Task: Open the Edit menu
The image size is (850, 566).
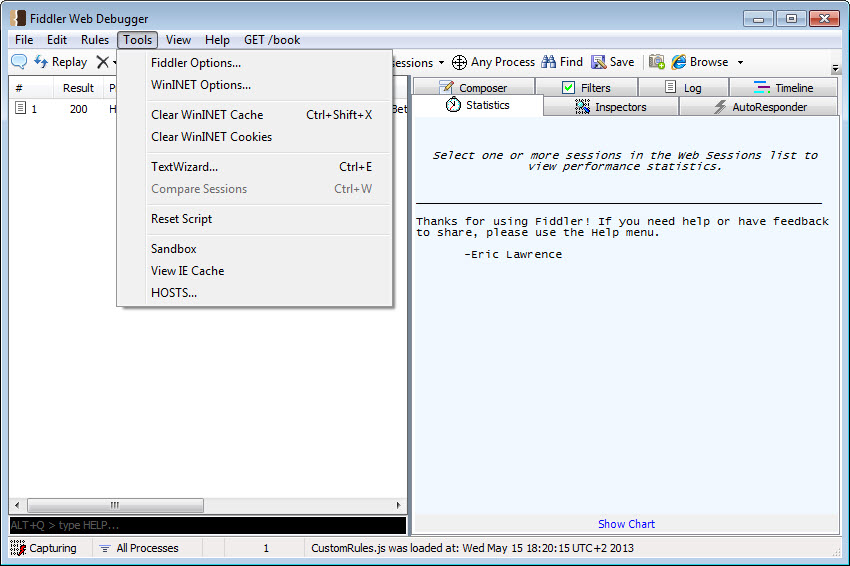Action: pos(57,40)
